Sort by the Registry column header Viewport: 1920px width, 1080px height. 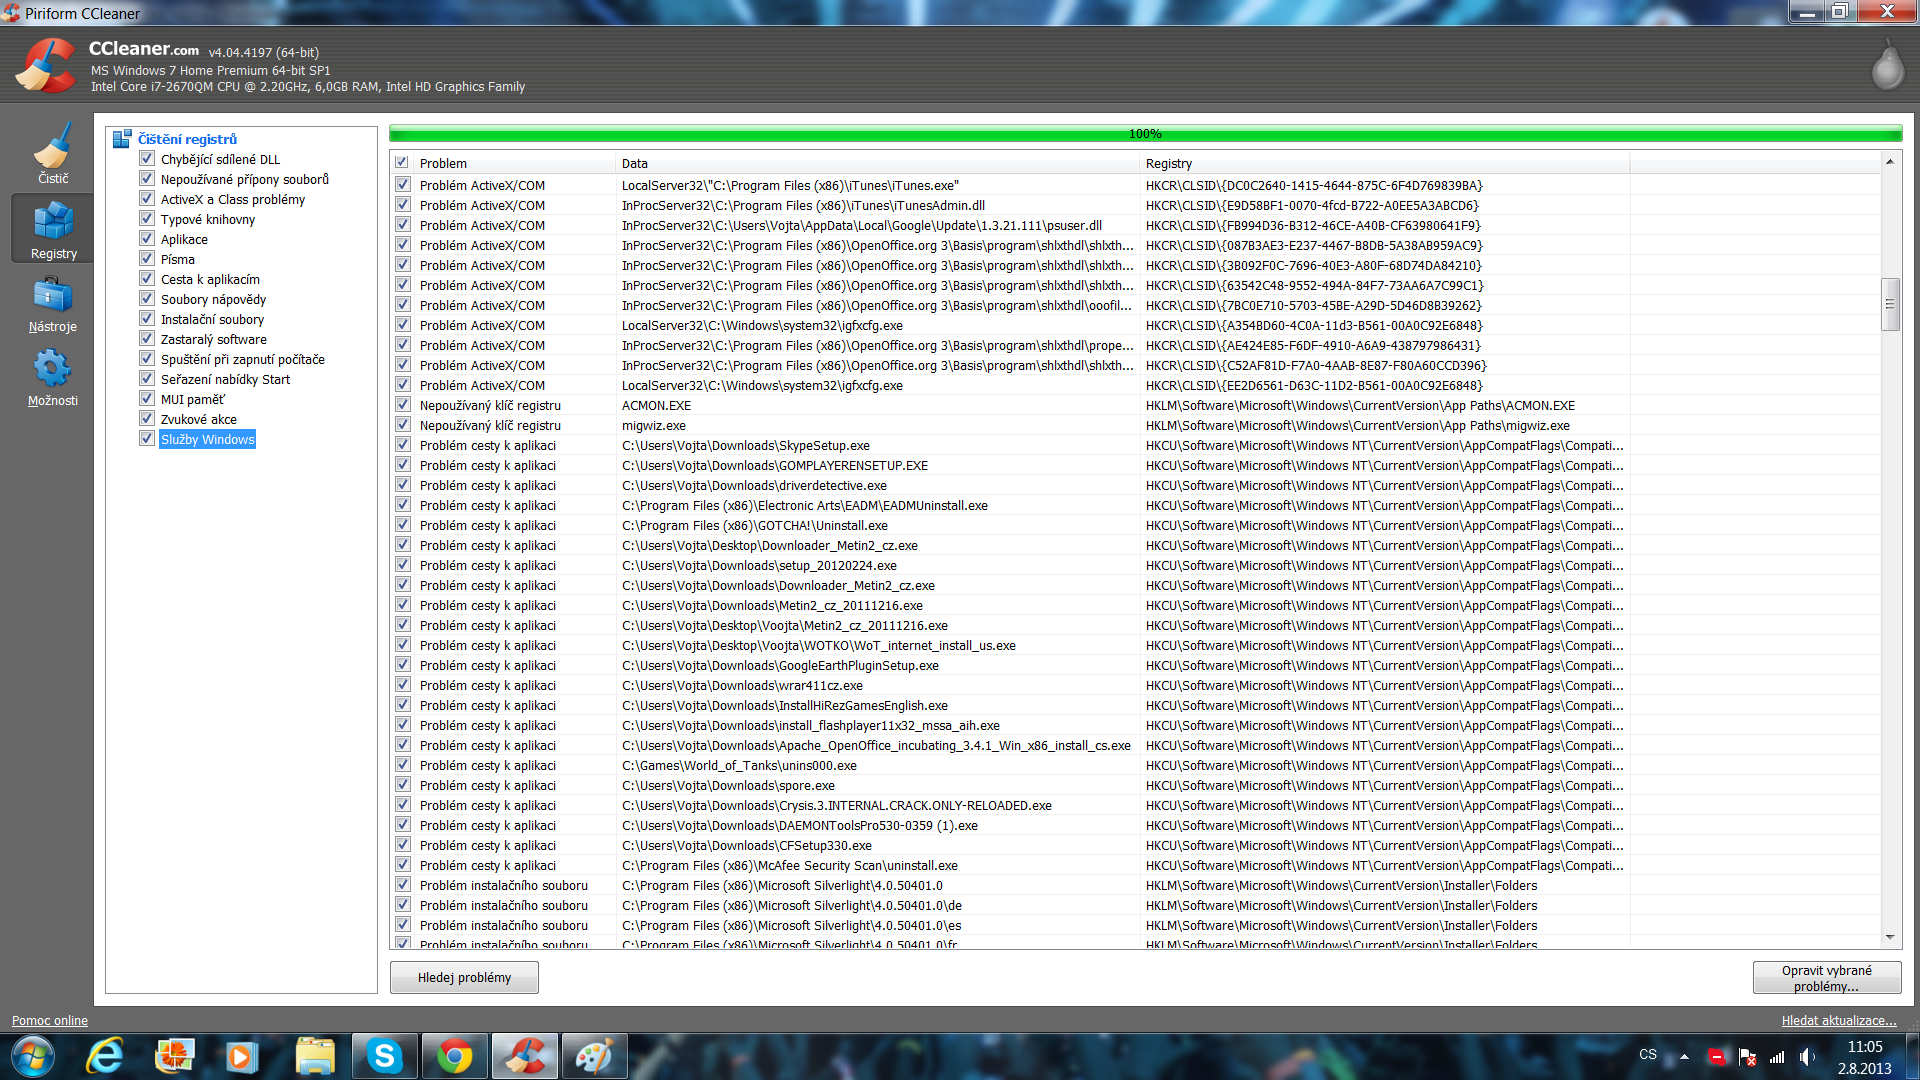pyautogui.click(x=1384, y=163)
